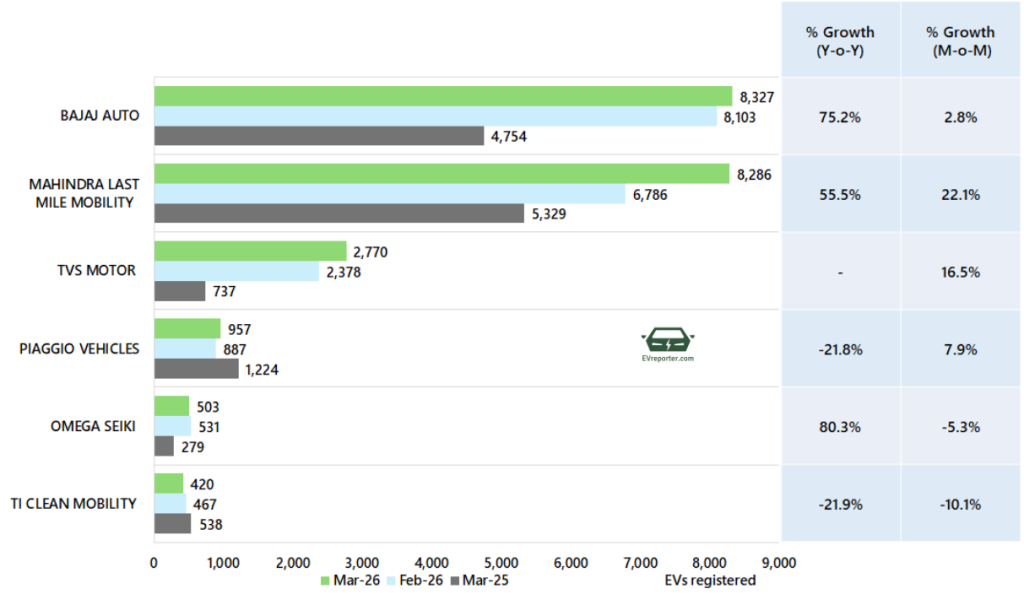This screenshot has width=1024, height=594.
Task: Select Bajaj Auto's green Mar-26 bar
Action: [443, 96]
